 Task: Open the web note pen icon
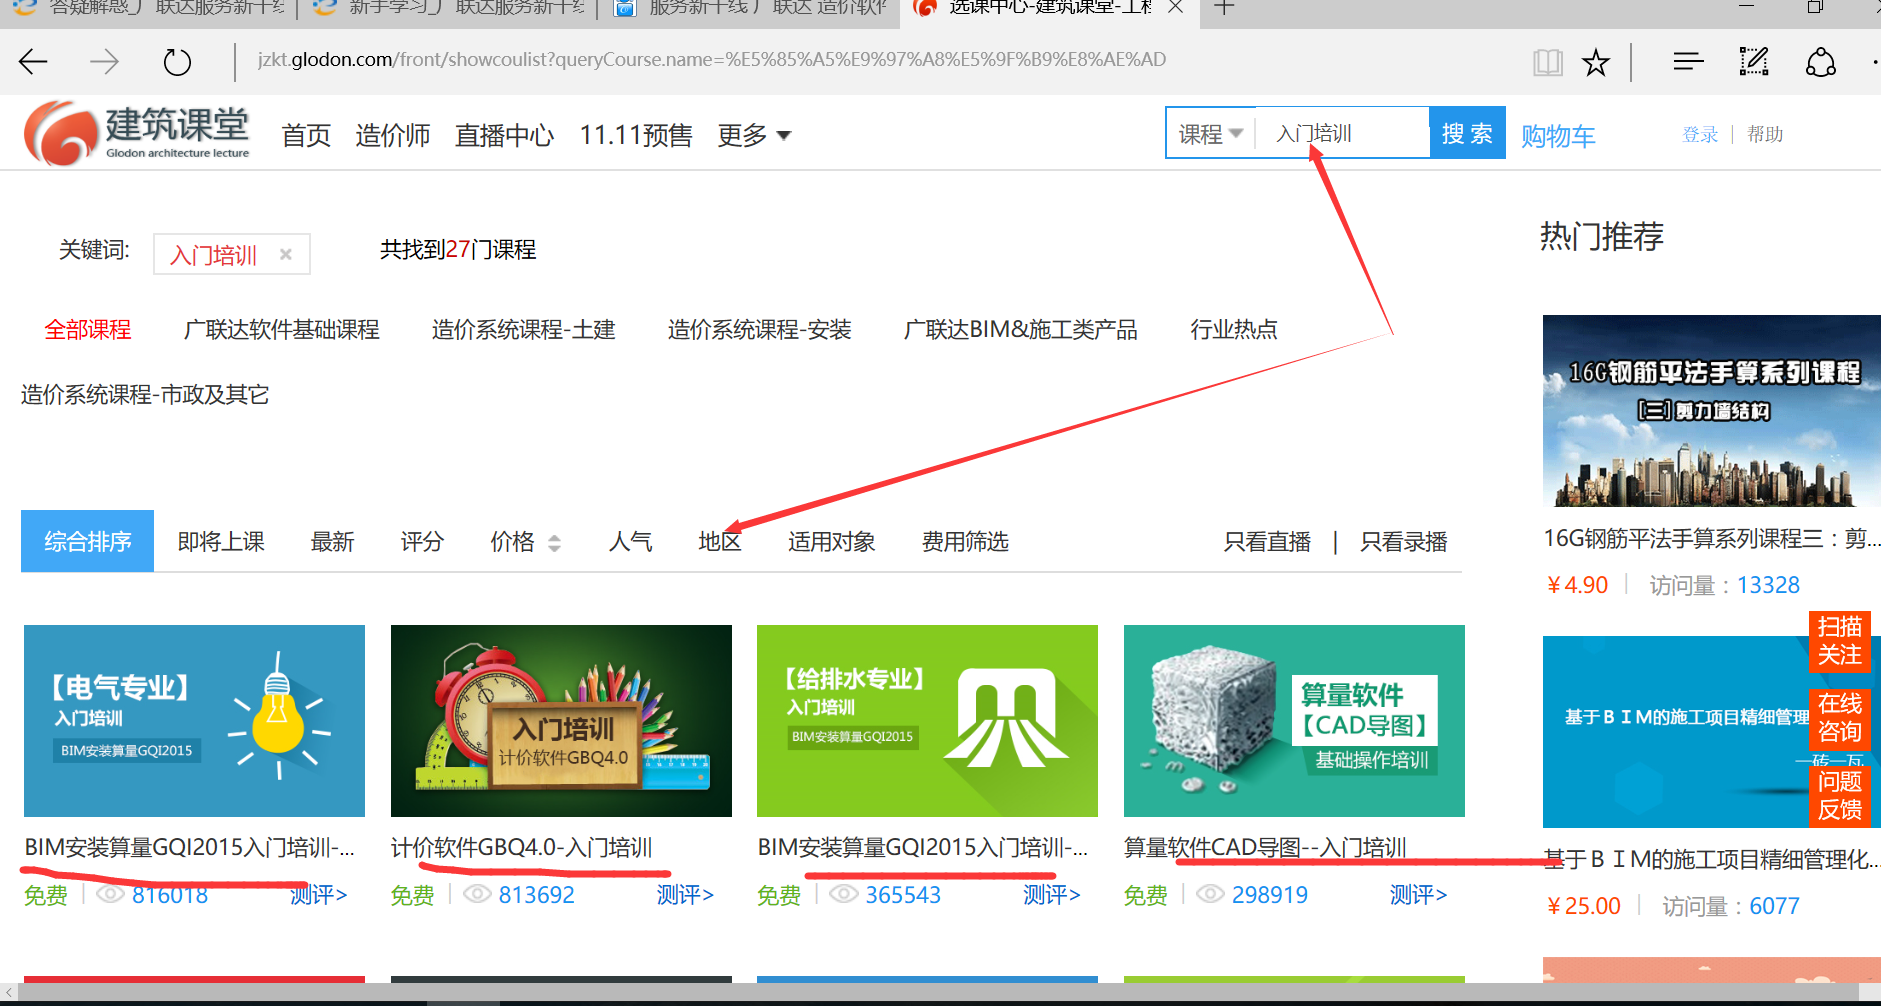pyautogui.click(x=1754, y=62)
